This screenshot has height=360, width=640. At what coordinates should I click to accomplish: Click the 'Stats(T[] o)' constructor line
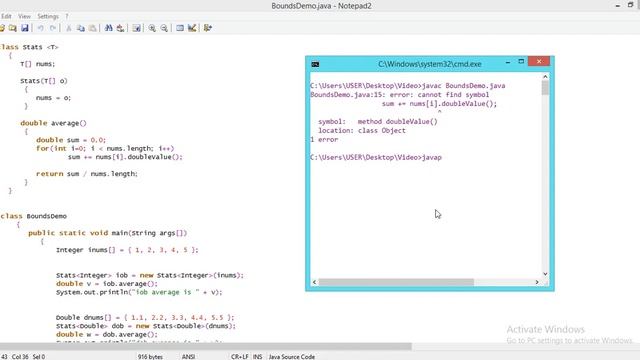pos(44,81)
